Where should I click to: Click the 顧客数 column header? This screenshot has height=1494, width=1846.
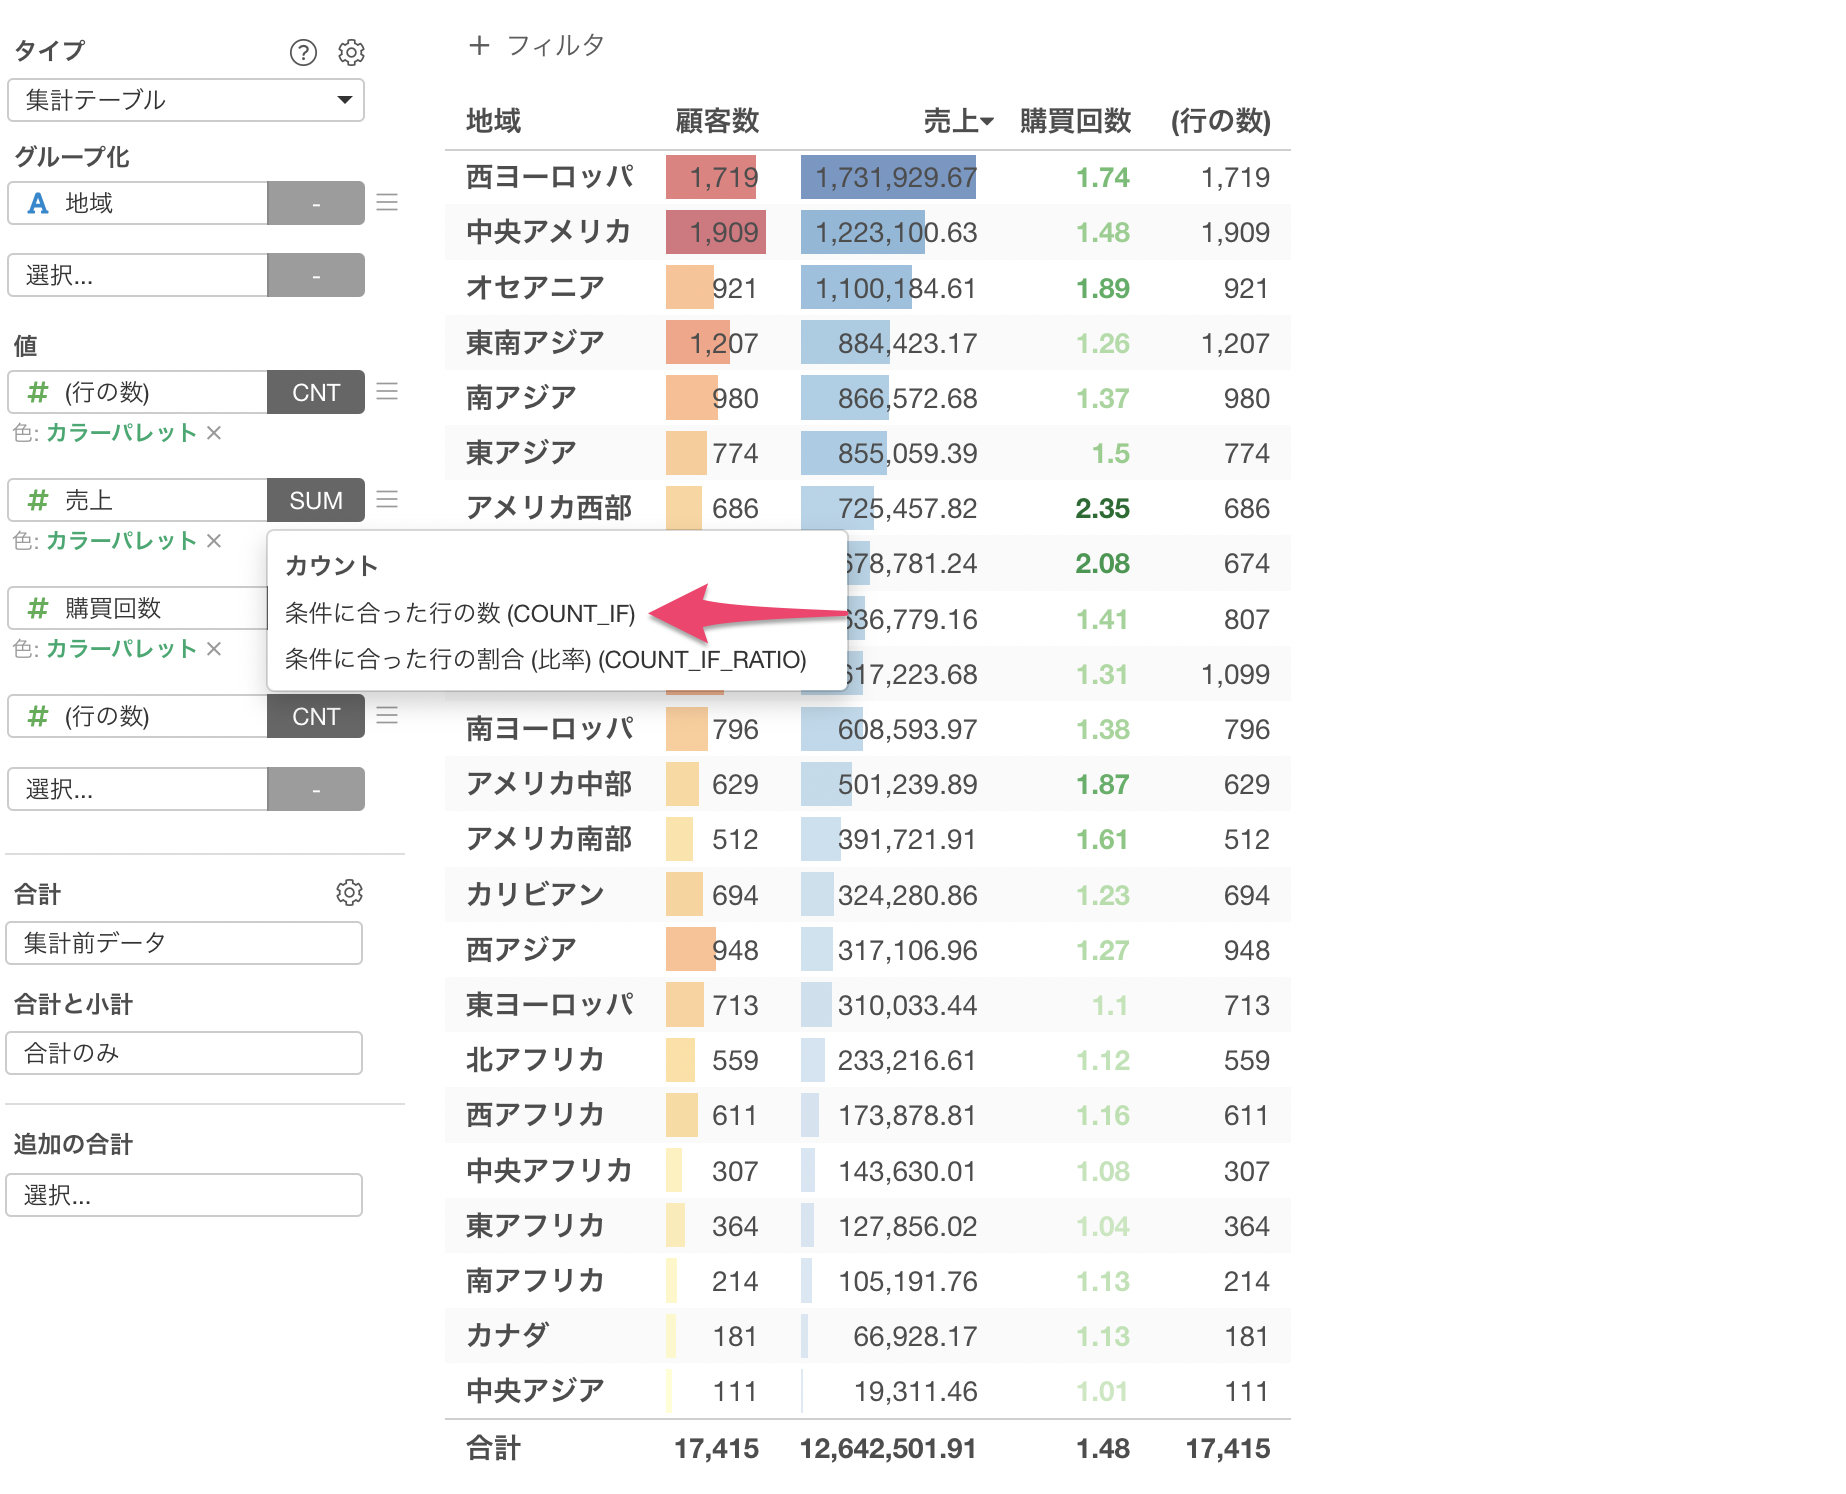coord(717,121)
